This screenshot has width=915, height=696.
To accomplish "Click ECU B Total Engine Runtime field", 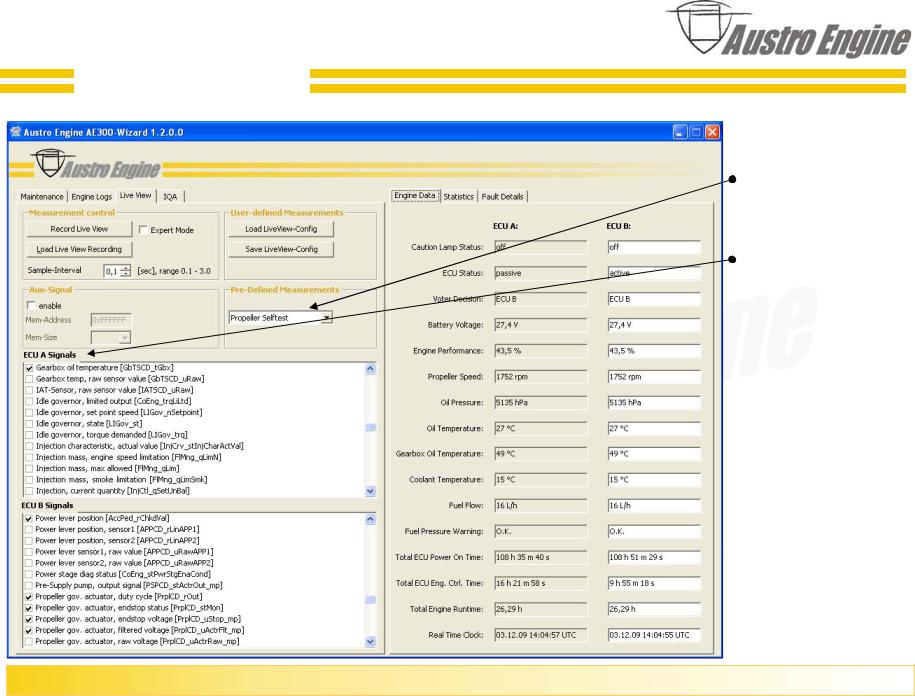I will coord(654,609).
